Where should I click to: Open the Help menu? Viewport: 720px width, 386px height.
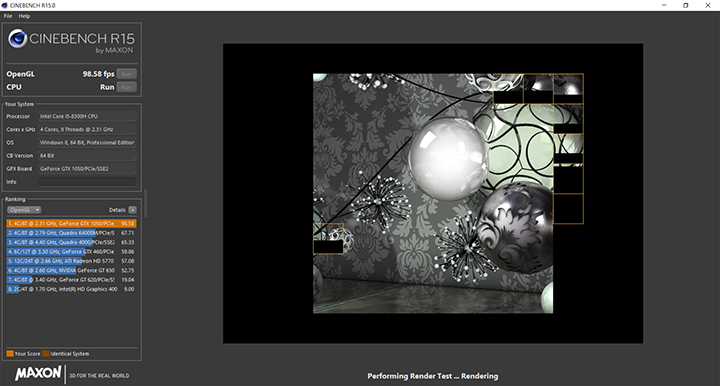click(24, 16)
